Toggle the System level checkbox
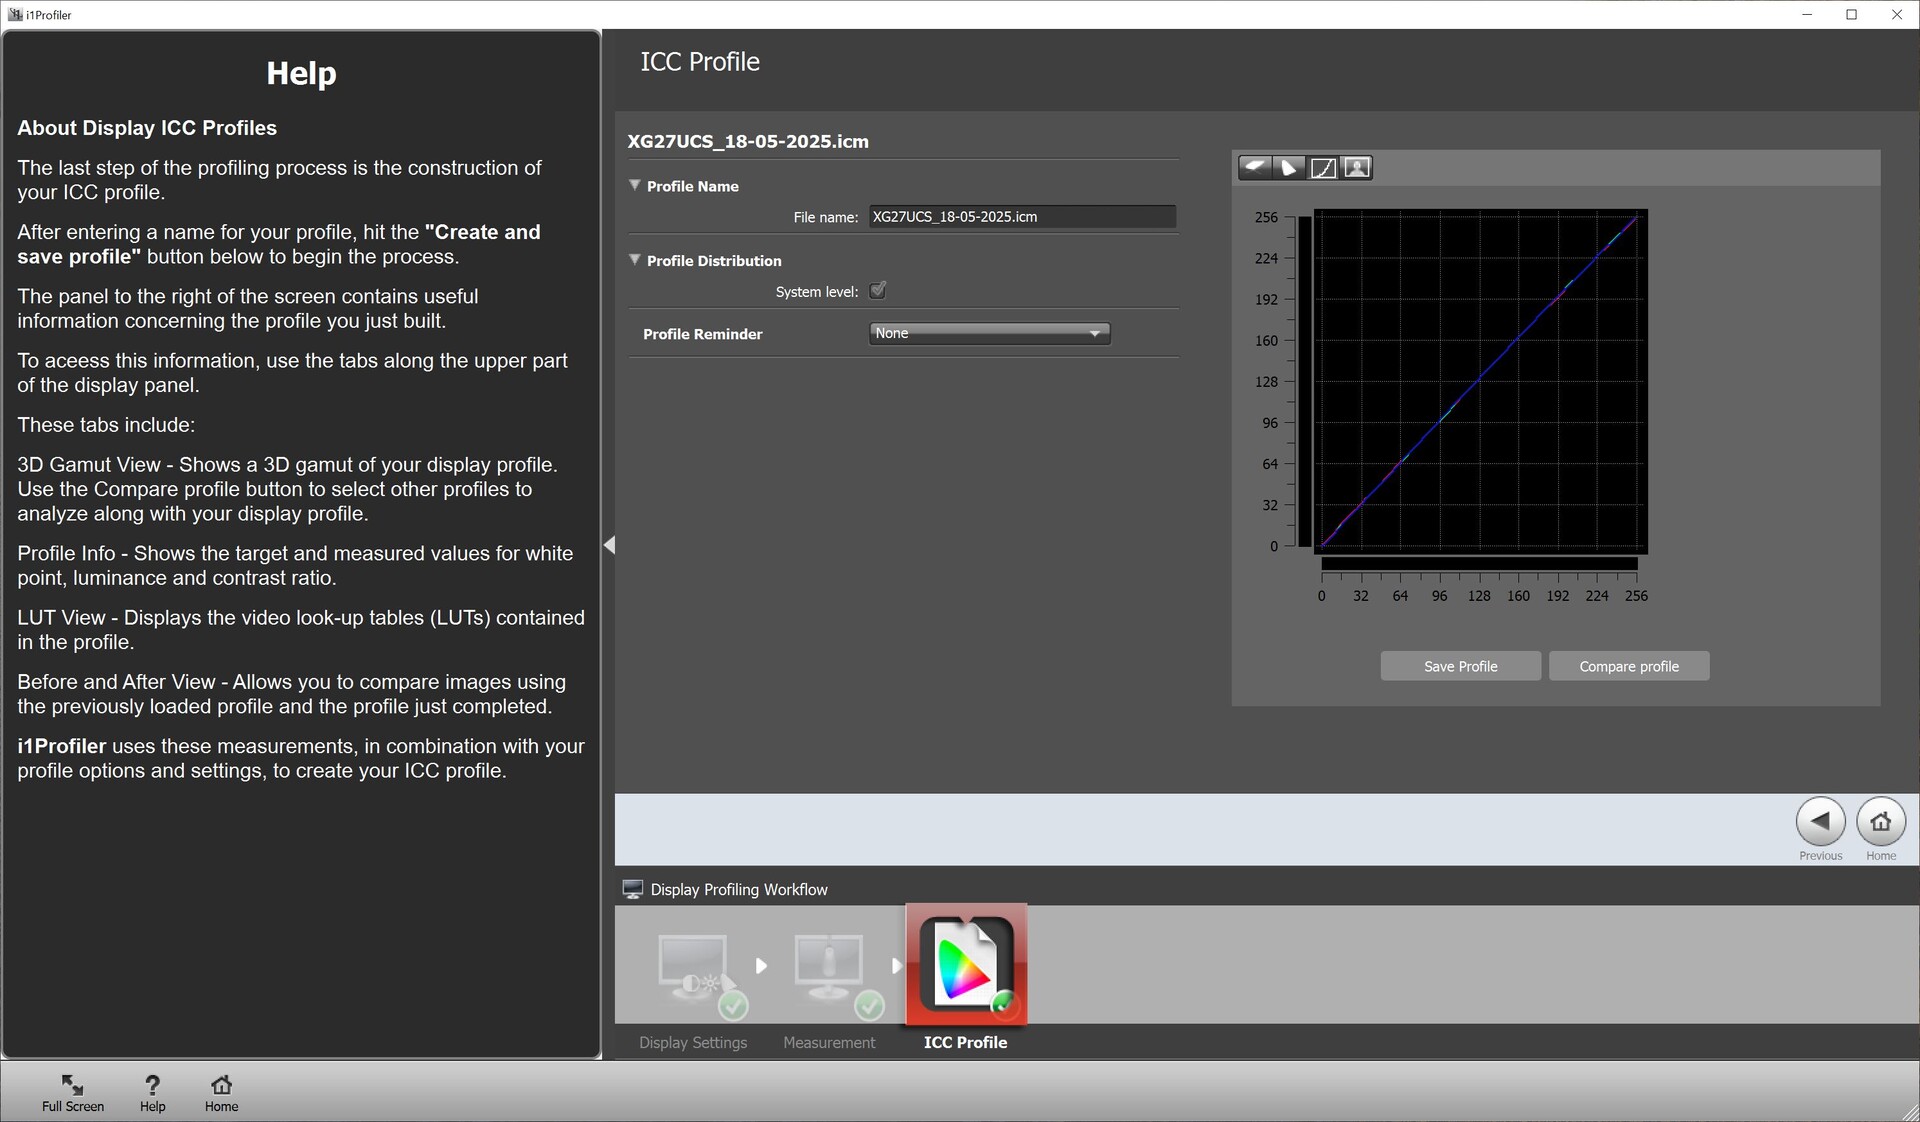 pyautogui.click(x=878, y=291)
